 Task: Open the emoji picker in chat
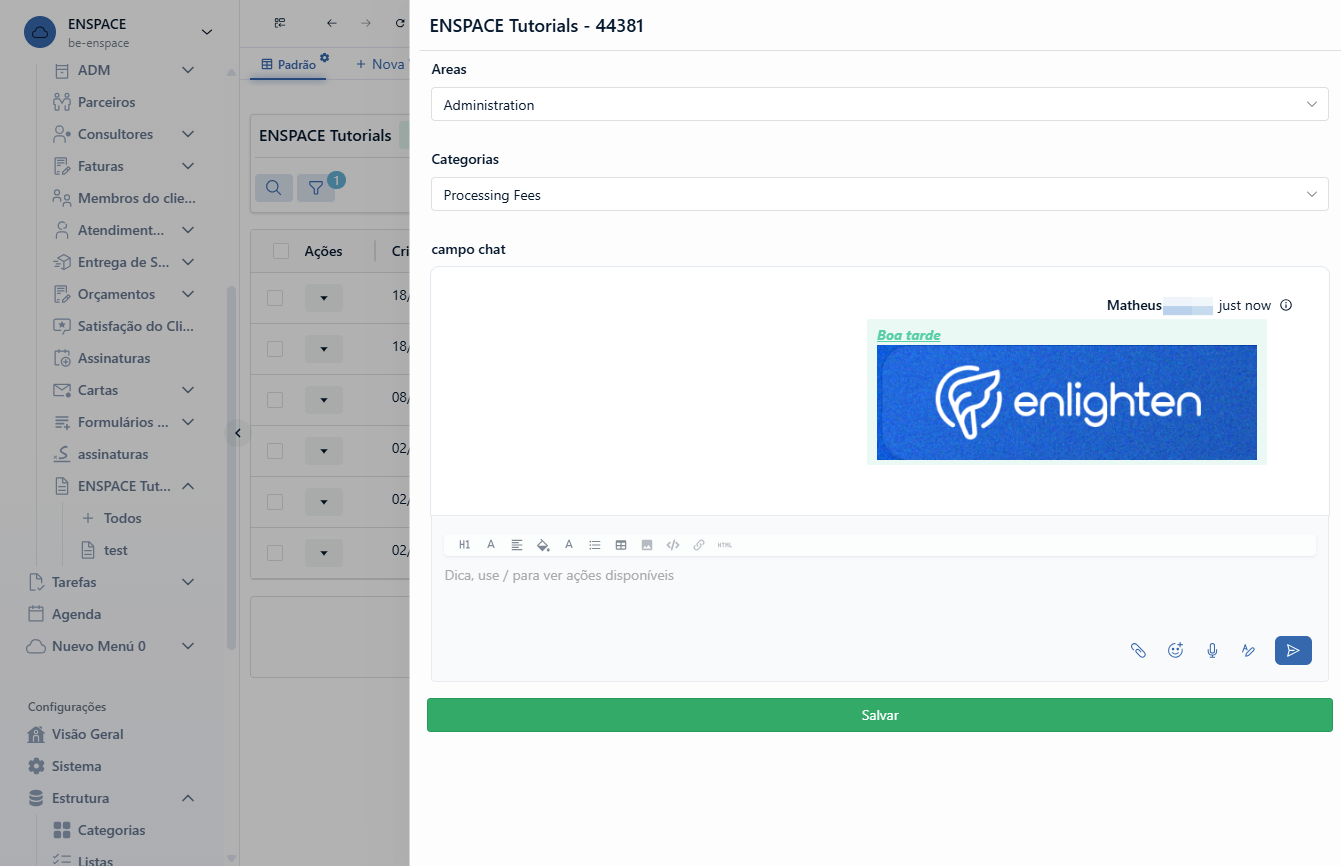point(1176,650)
